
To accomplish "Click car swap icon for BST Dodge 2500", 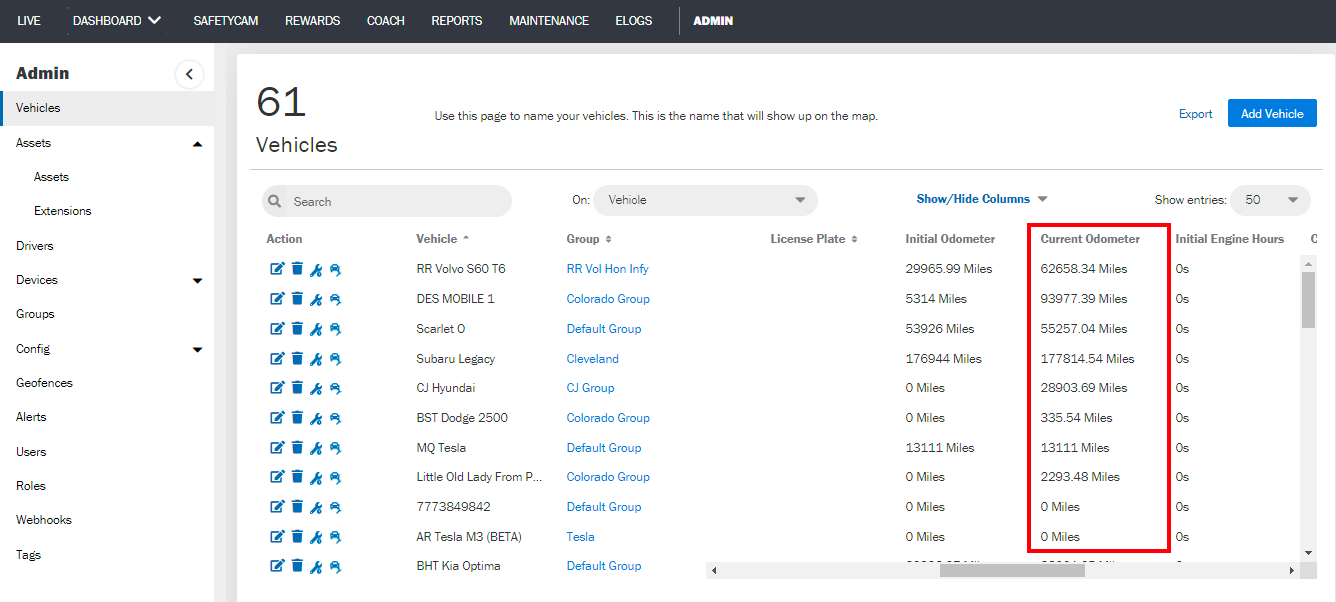I will coord(335,418).
